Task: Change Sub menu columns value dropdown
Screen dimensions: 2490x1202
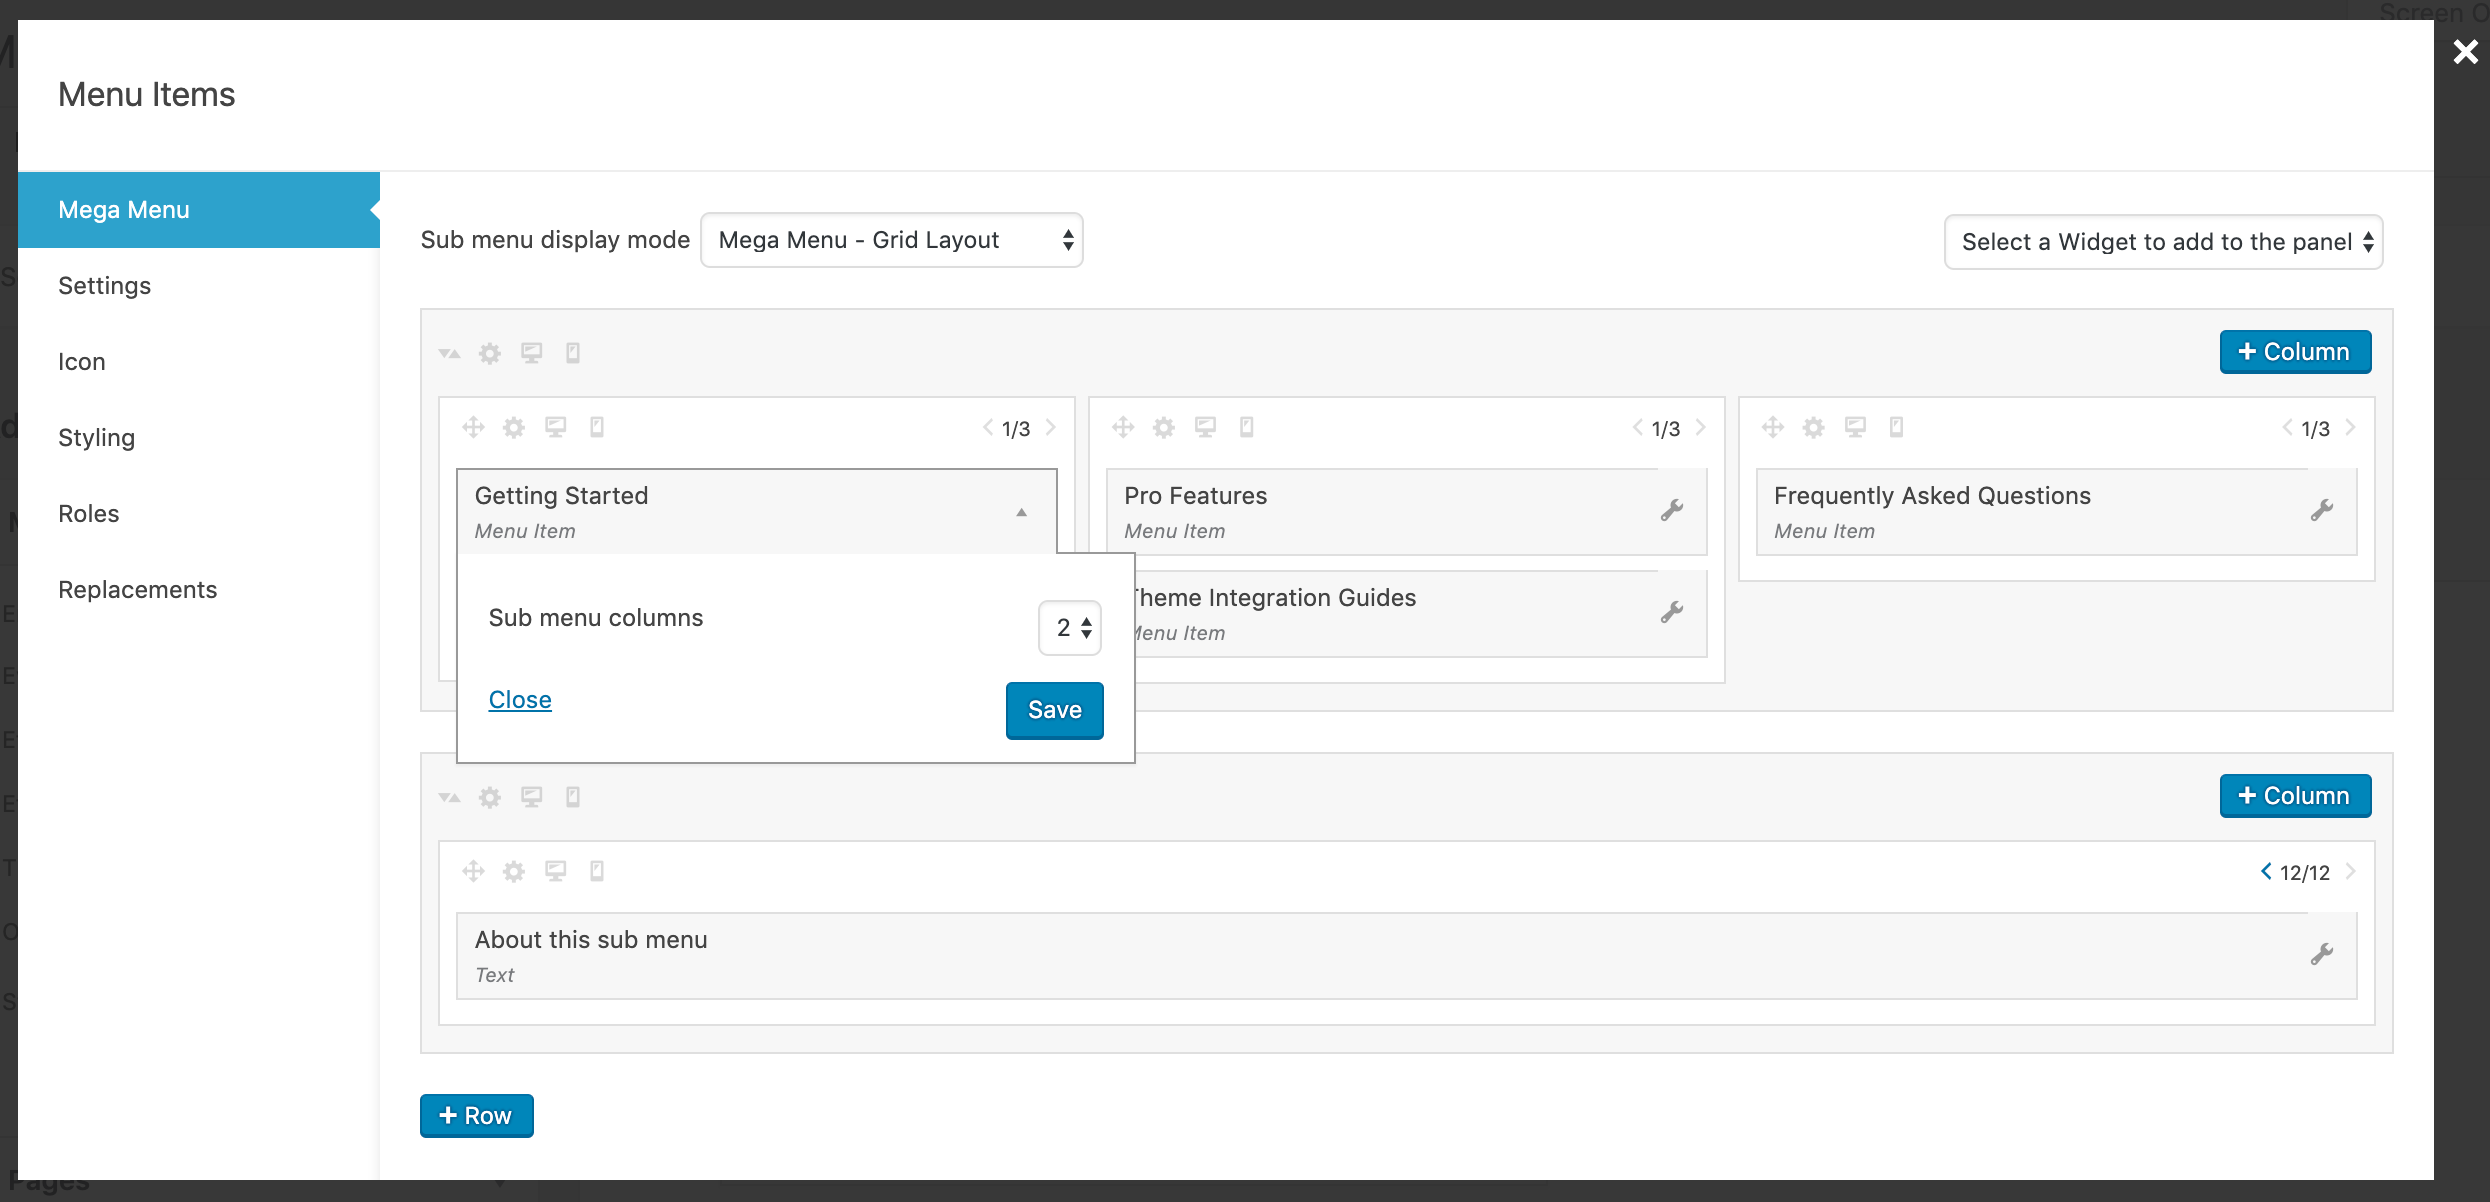Action: click(1070, 628)
